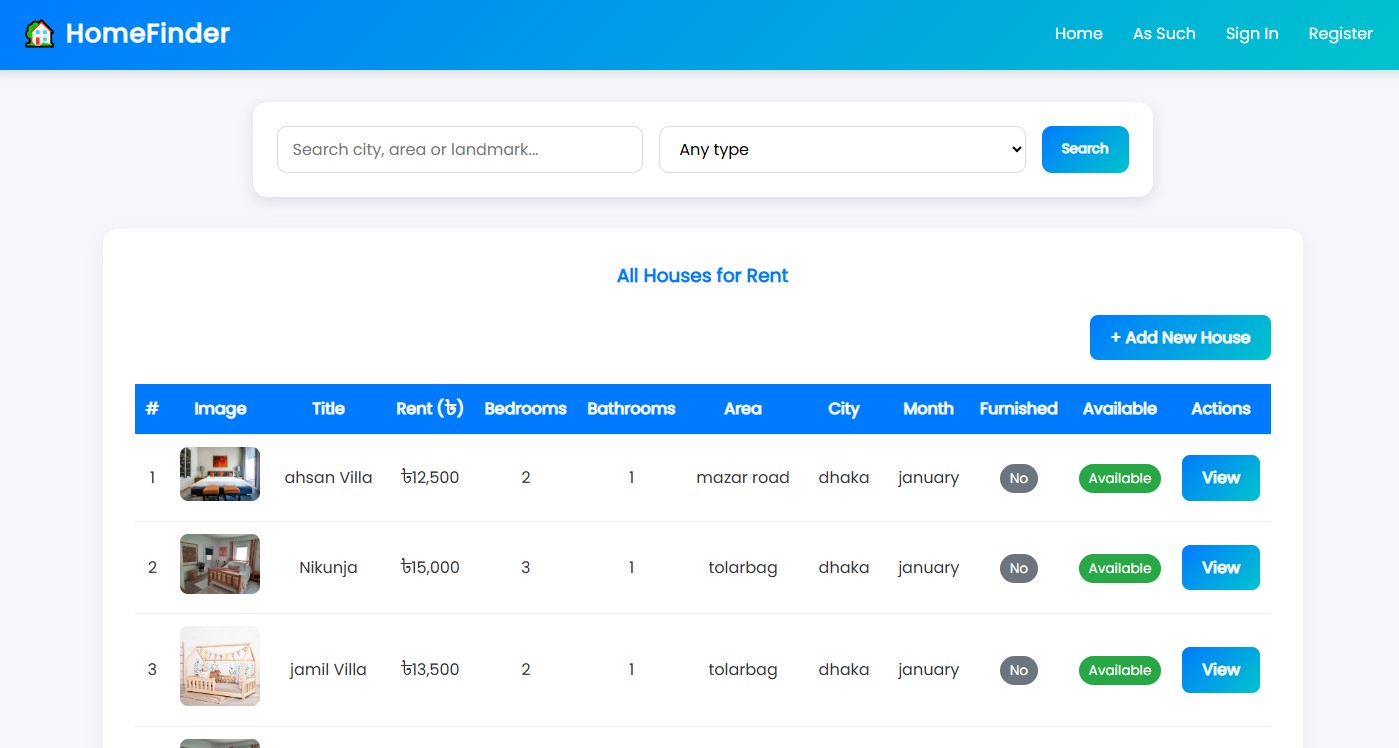Open the Nikunja room thumbnail

[x=220, y=564]
